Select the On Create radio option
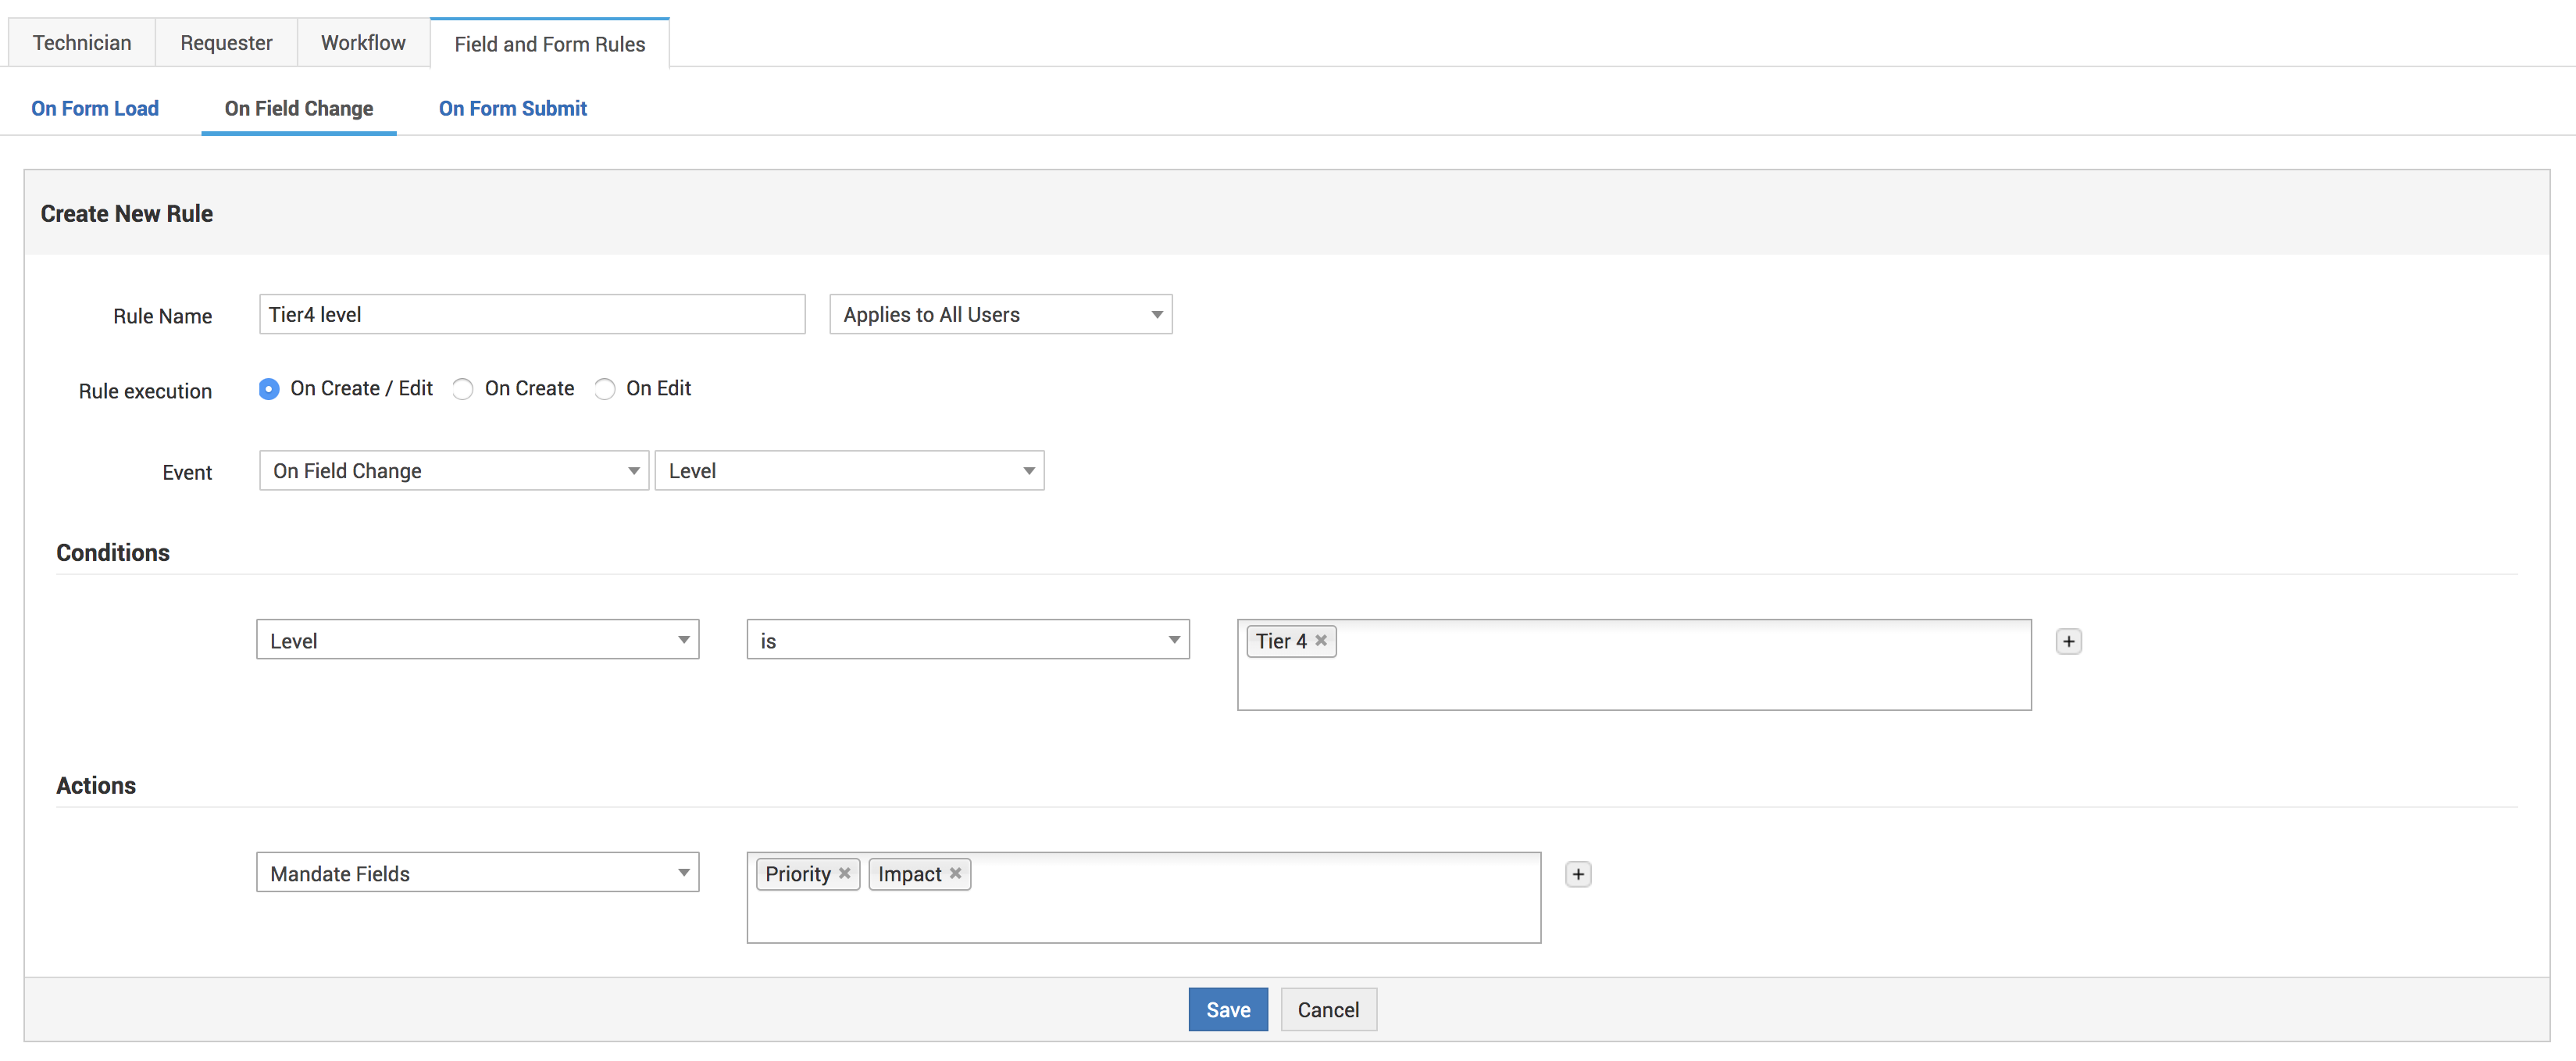This screenshot has height=1061, width=2576. (x=463, y=389)
